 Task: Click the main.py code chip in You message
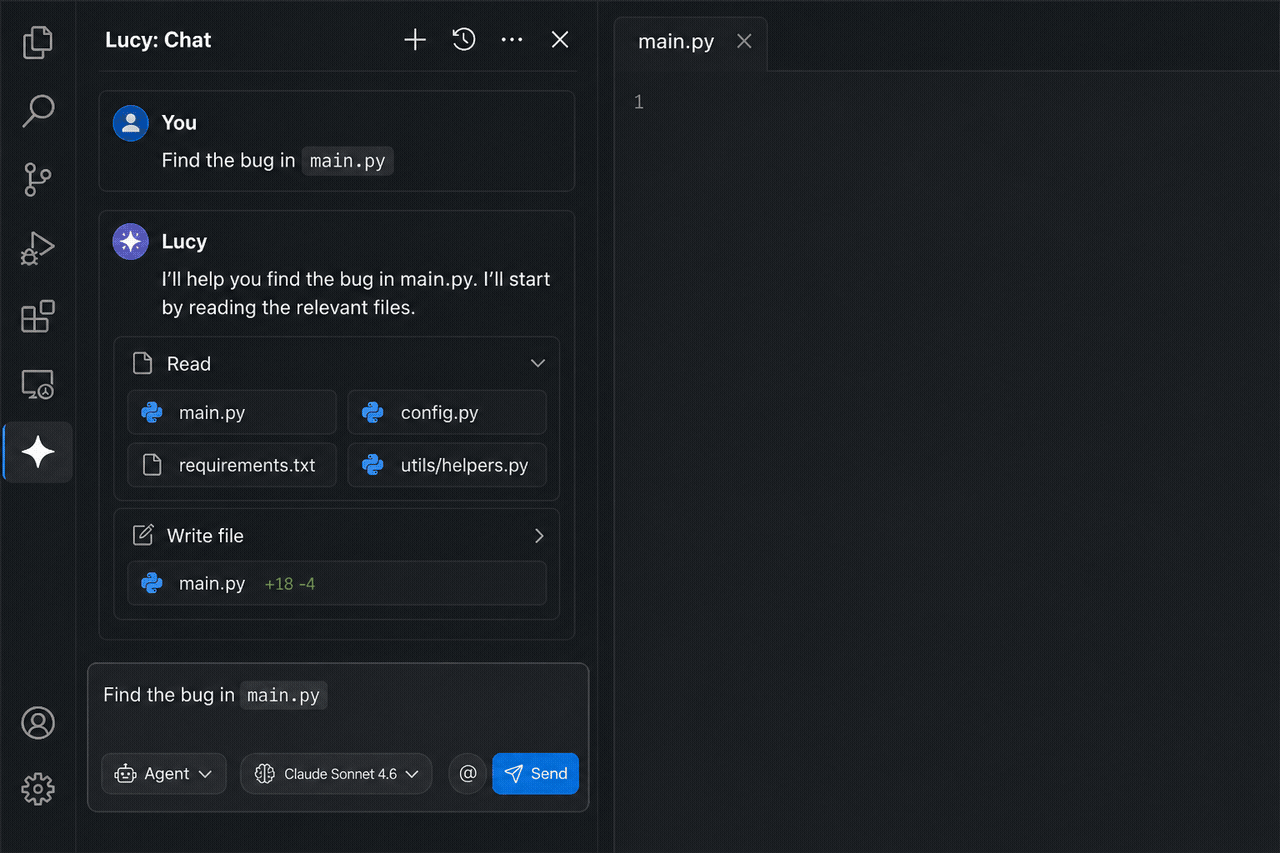point(348,161)
